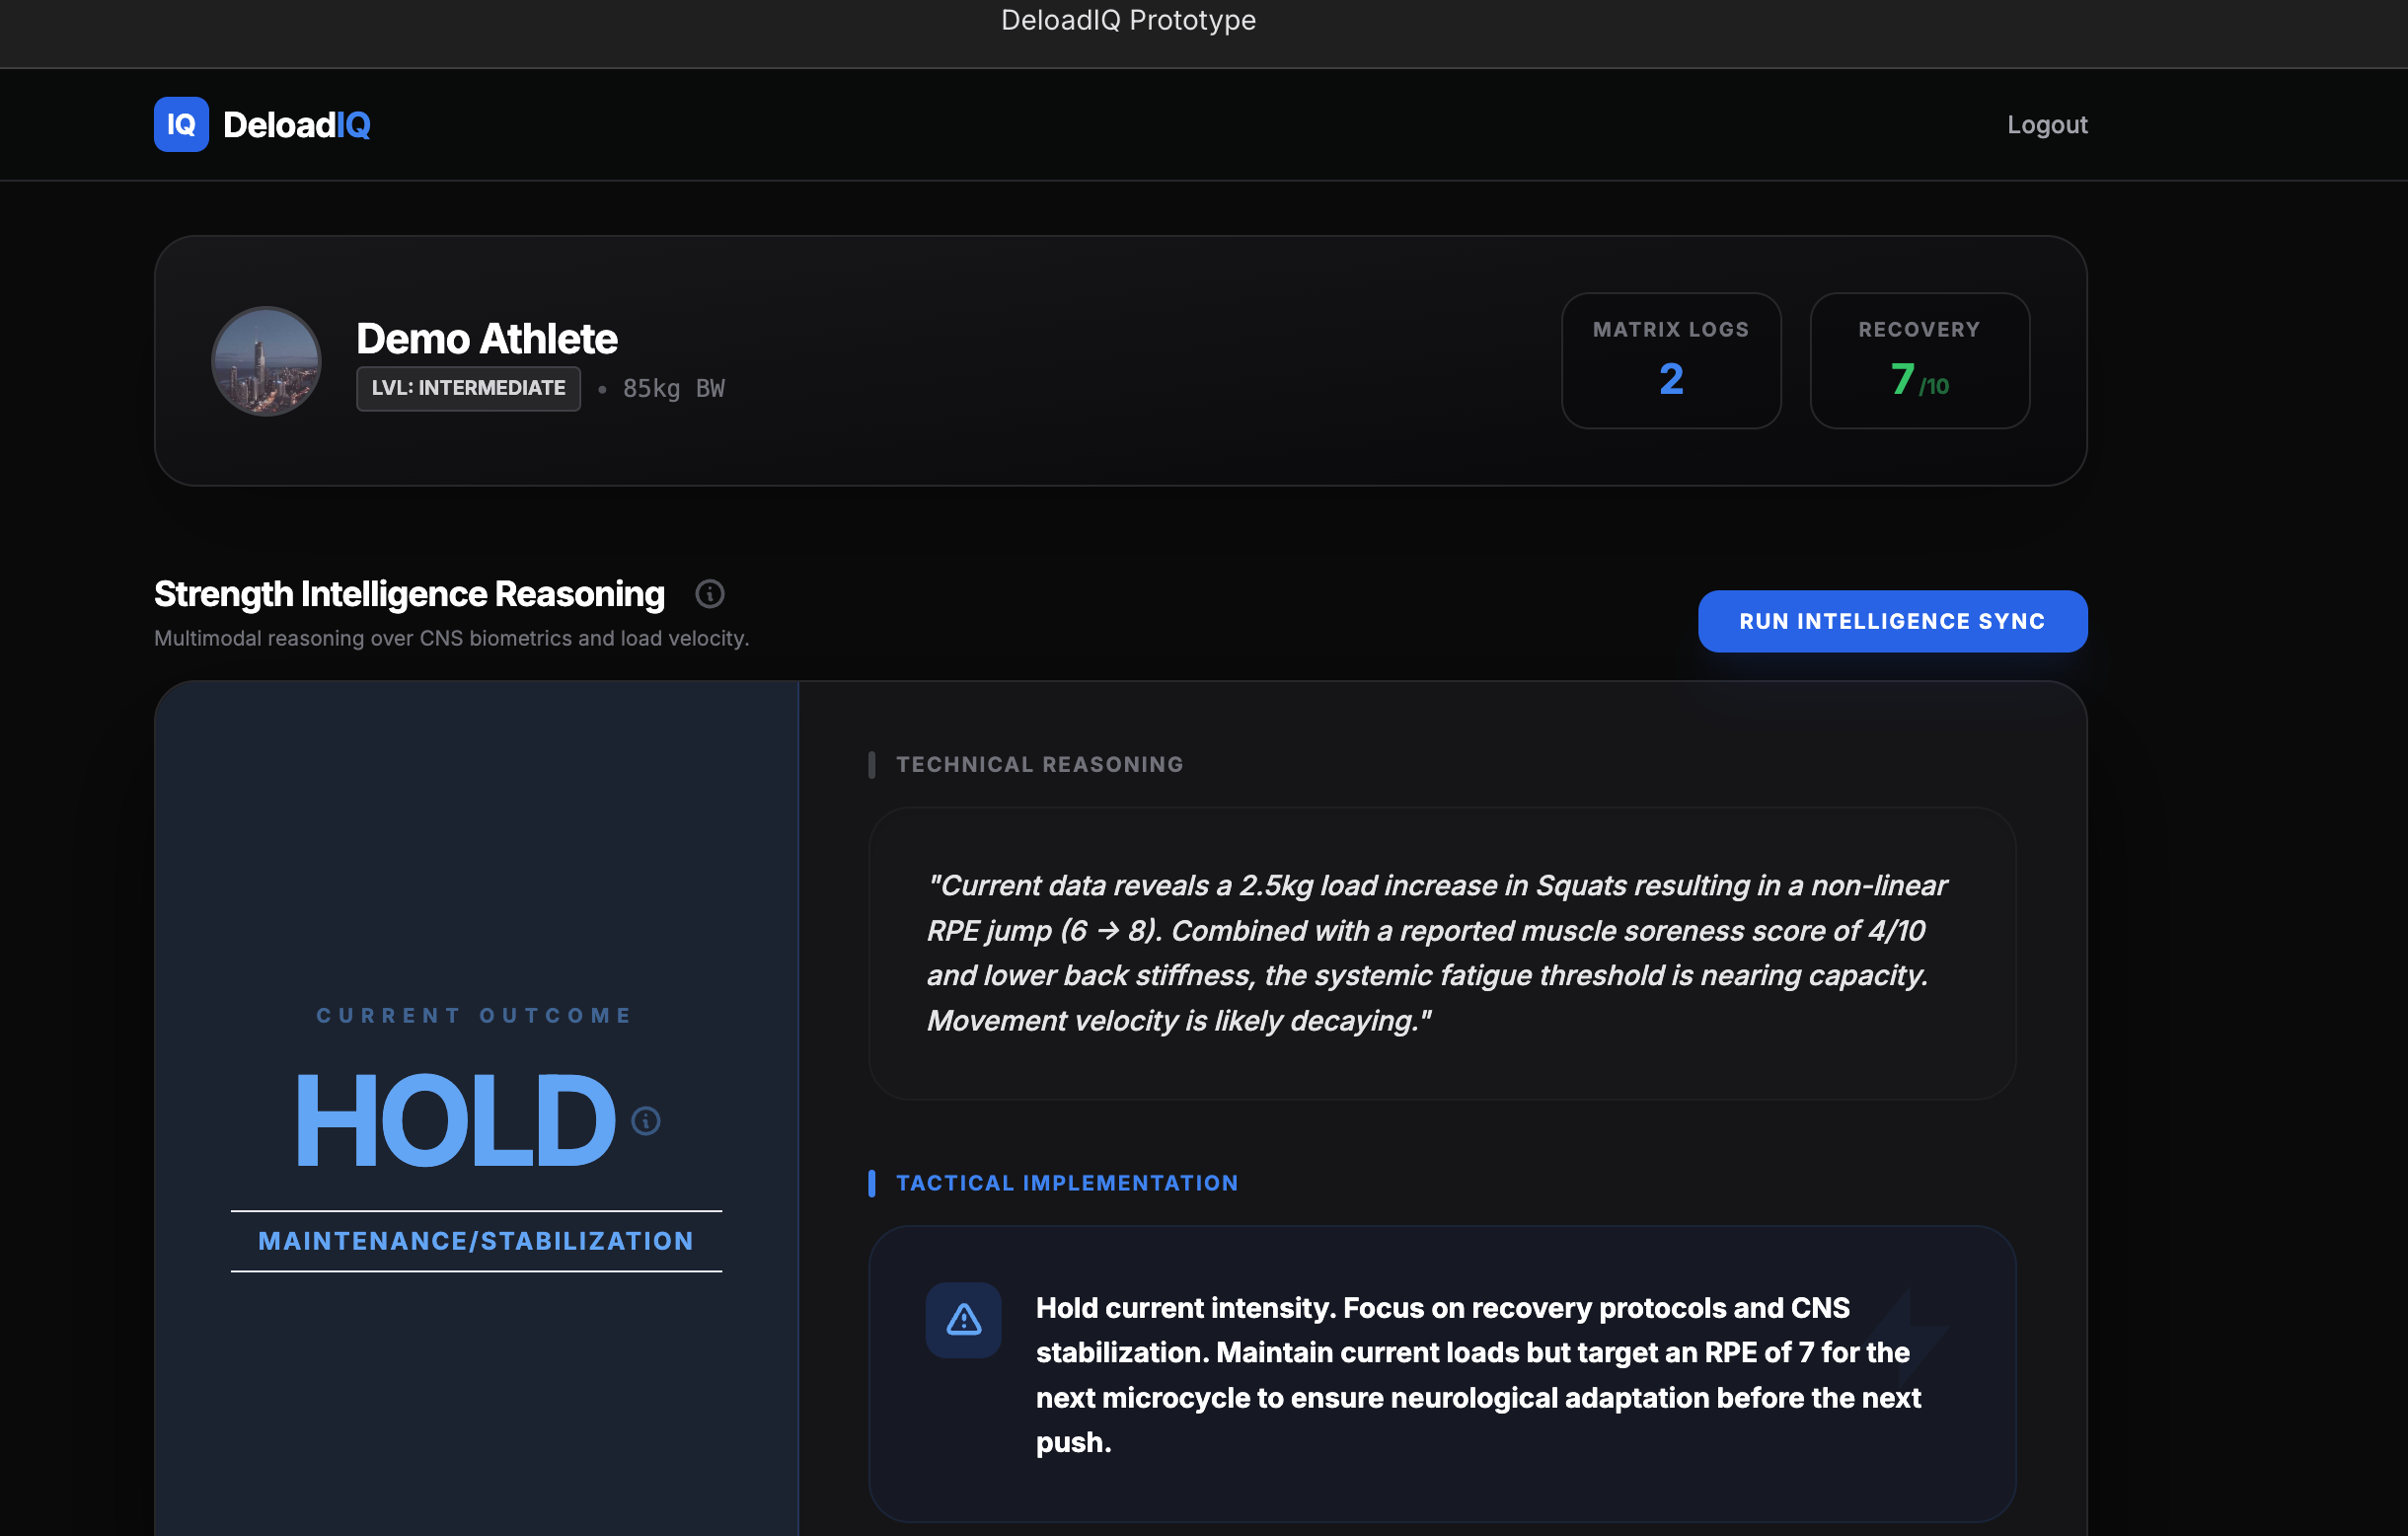Click the DeloadIQ Prototype window title
The image size is (2408, 1536).
(x=1128, y=20)
